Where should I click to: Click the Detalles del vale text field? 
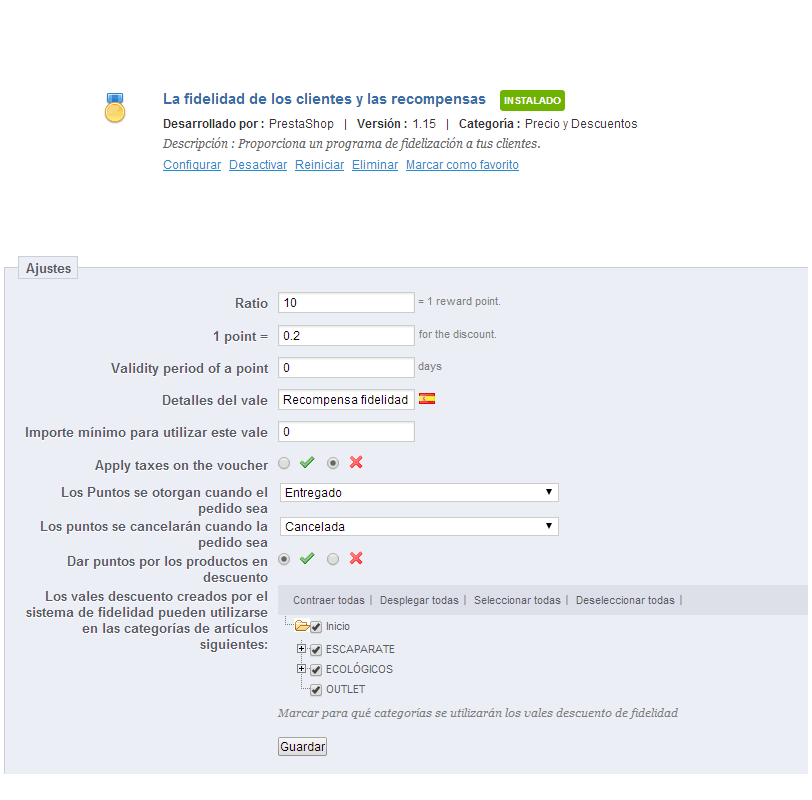pyautogui.click(x=346, y=400)
